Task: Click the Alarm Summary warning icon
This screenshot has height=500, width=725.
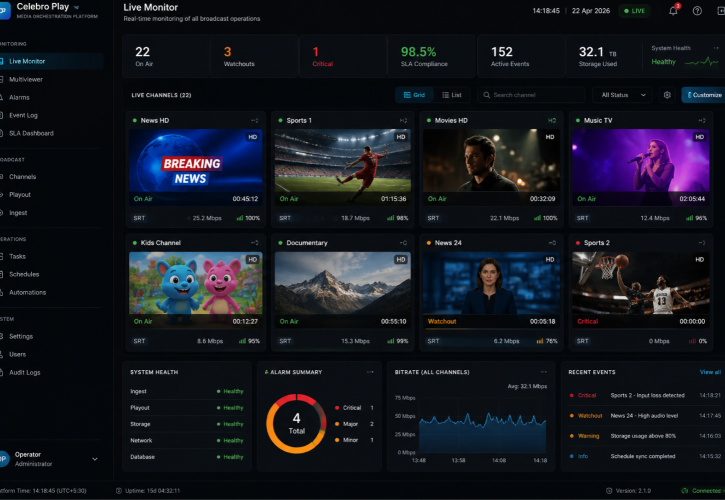Action: 266,372
